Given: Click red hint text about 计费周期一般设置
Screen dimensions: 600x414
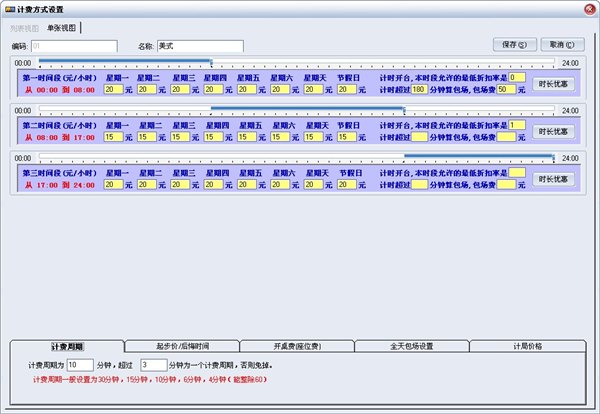Looking at the screenshot, I should (150, 380).
